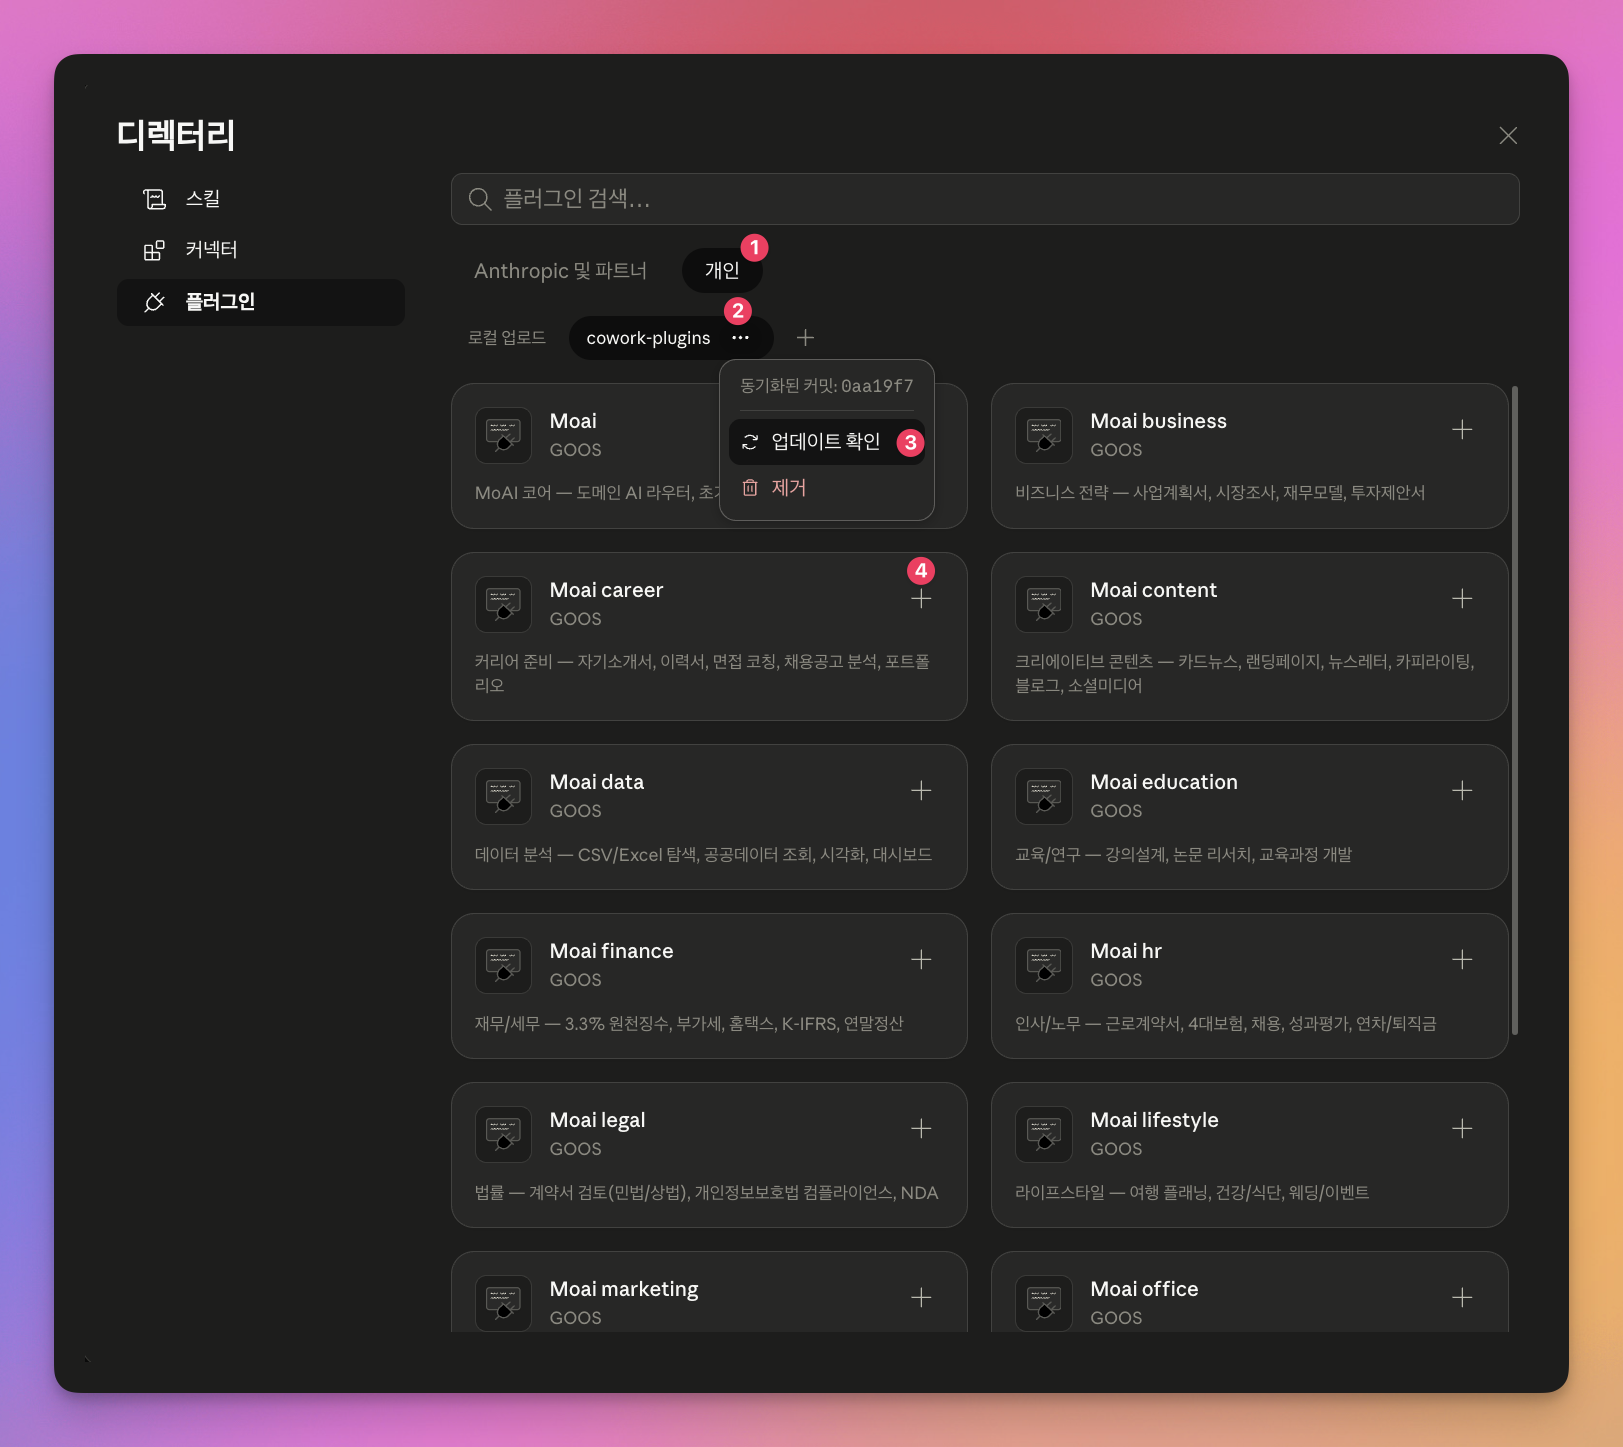Open the Moai content plugin title
This screenshot has width=1623, height=1447.
click(1153, 590)
